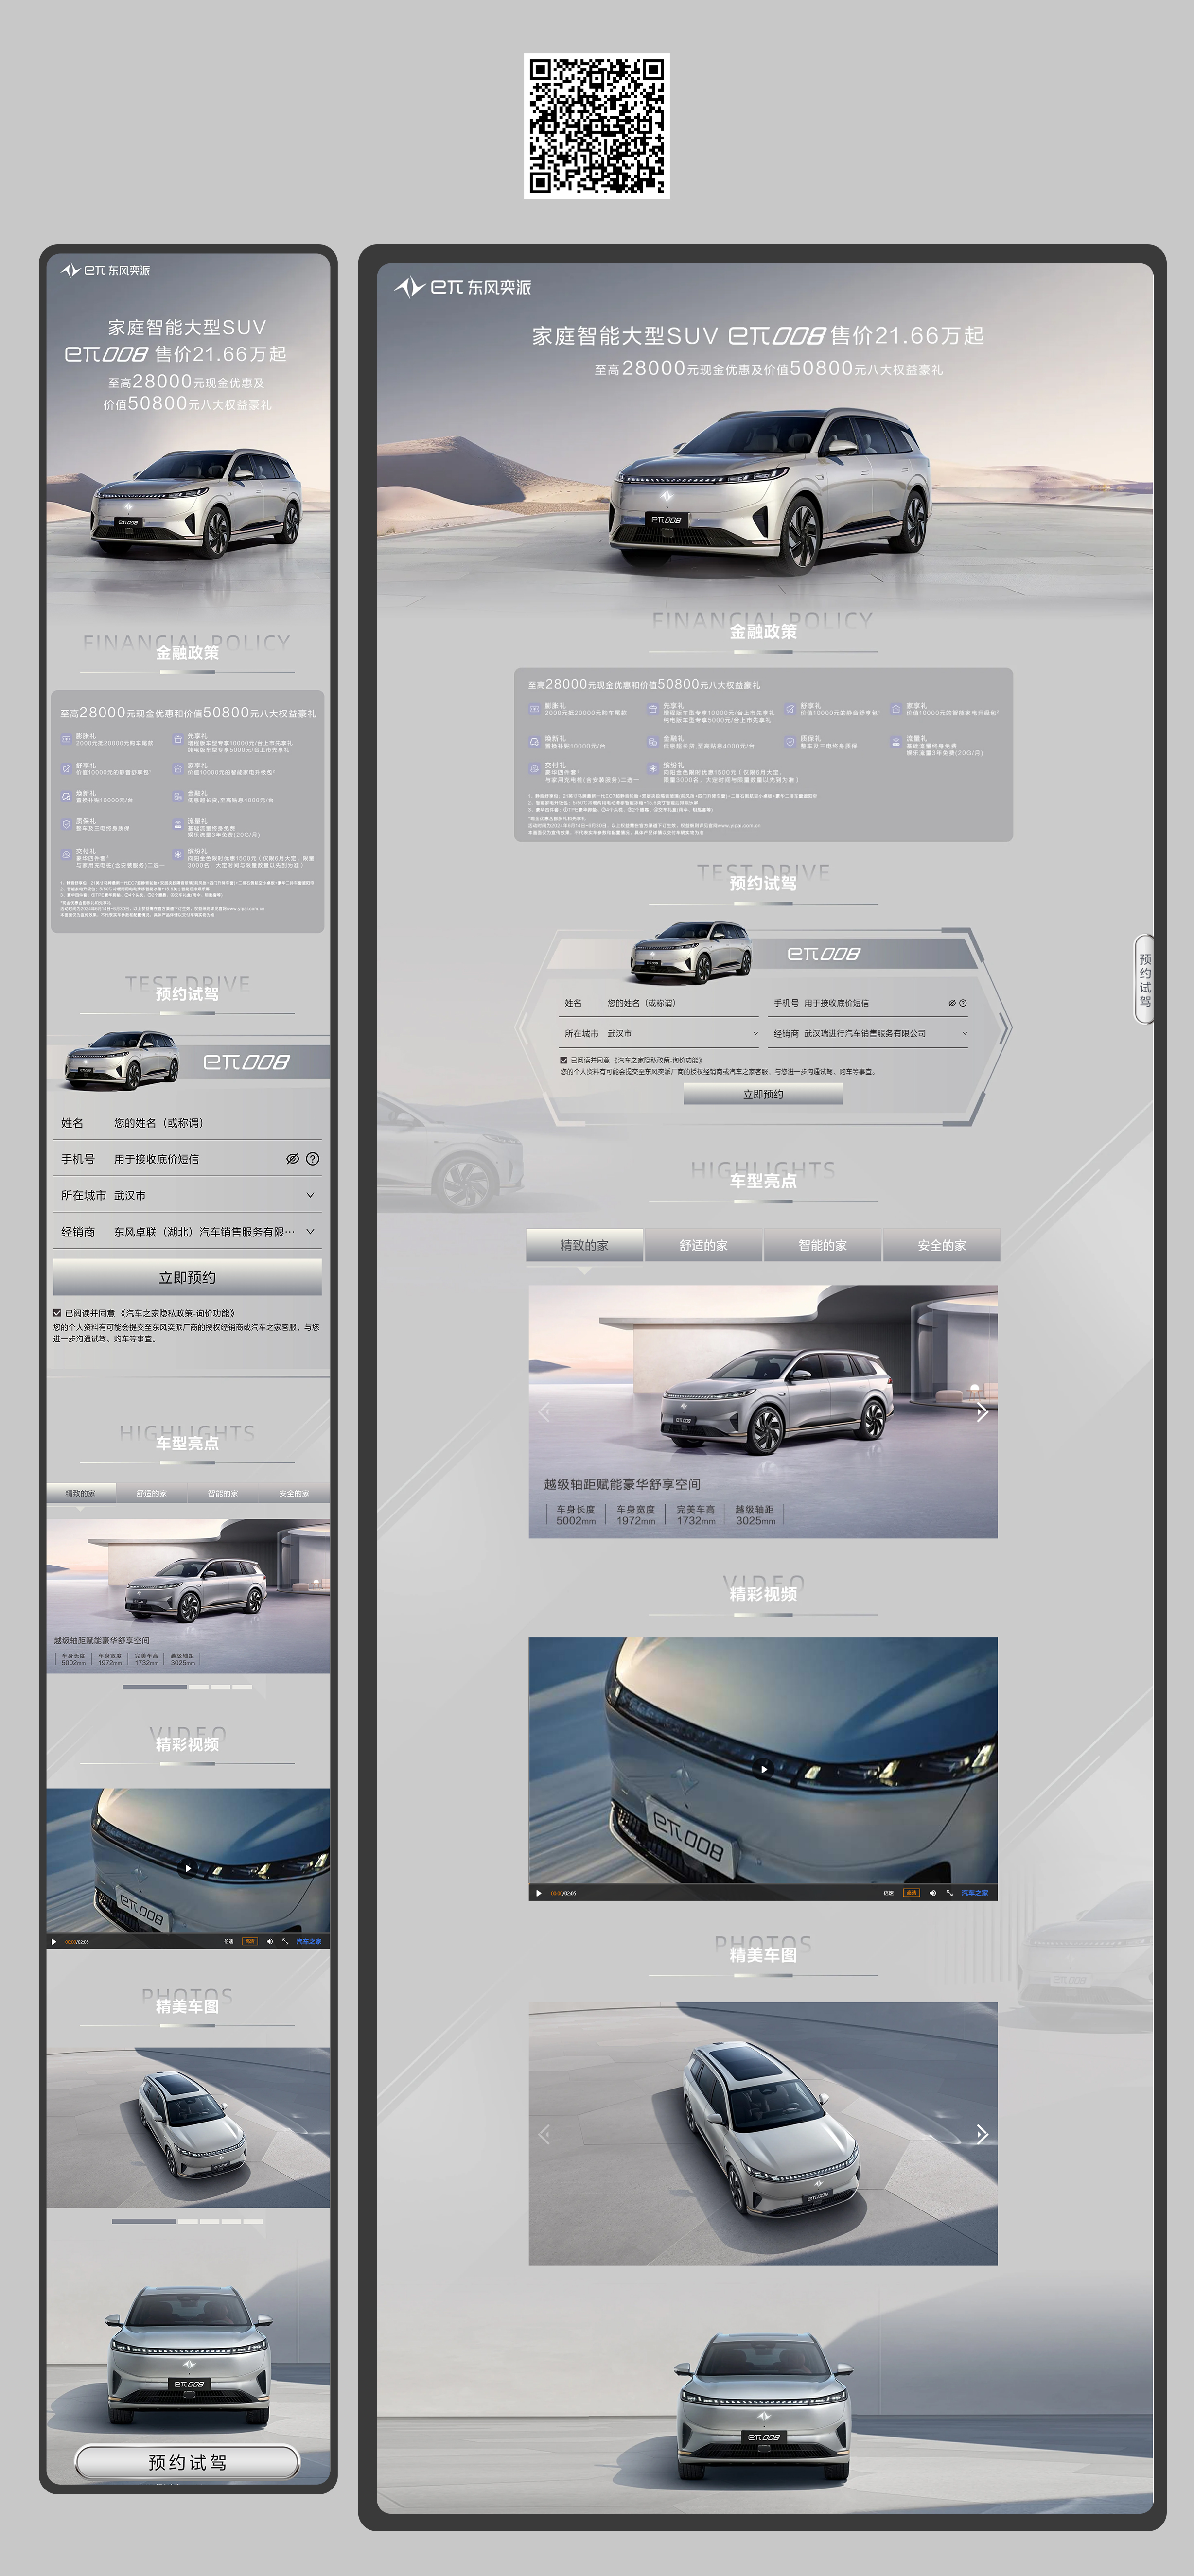Image resolution: width=1194 pixels, height=2576 pixels.
Task: Enter the 姓名 field in mobile form
Action: (187, 1123)
